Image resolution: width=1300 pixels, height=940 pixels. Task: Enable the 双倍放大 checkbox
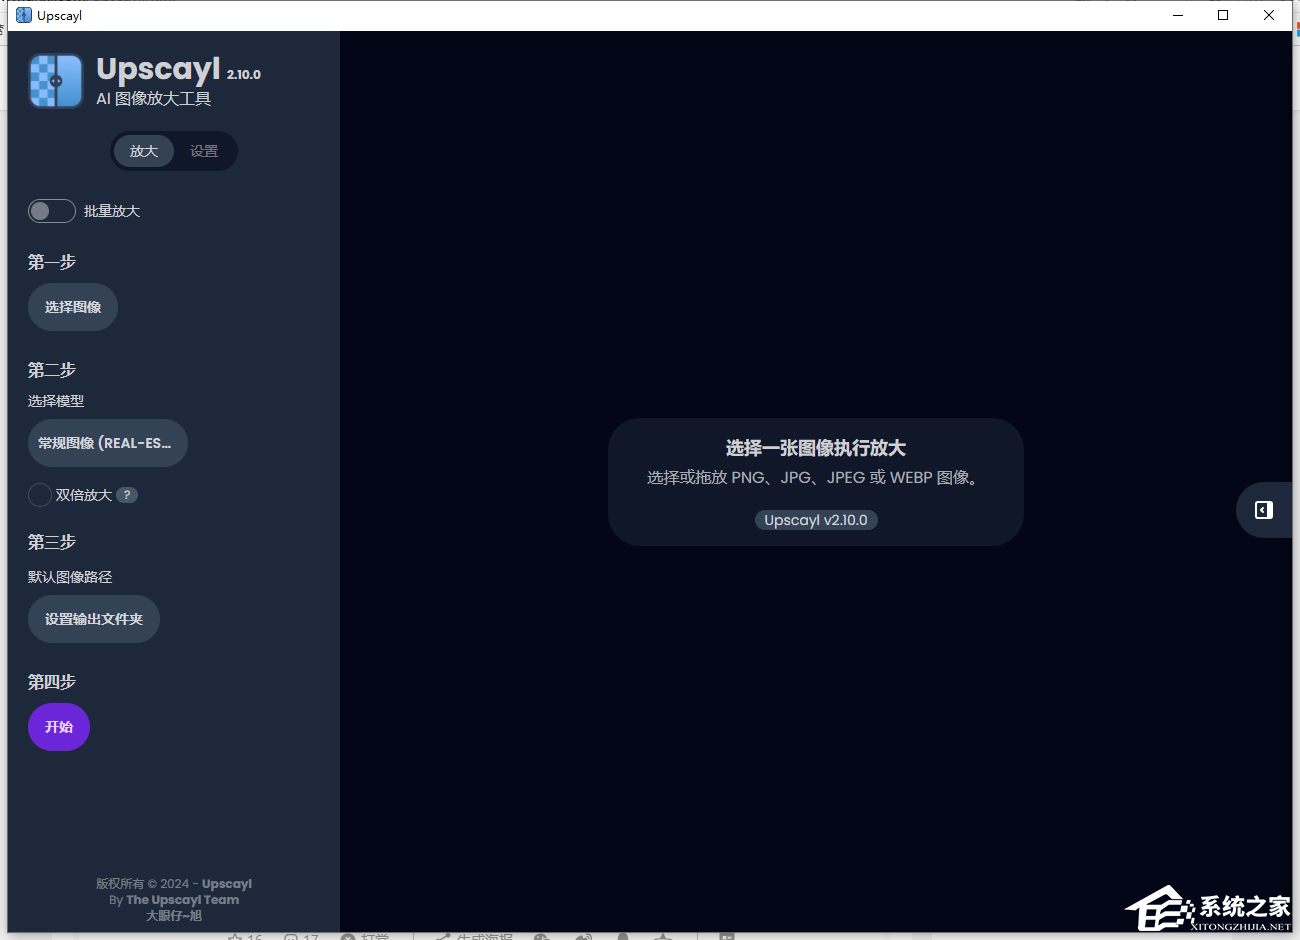tap(40, 495)
